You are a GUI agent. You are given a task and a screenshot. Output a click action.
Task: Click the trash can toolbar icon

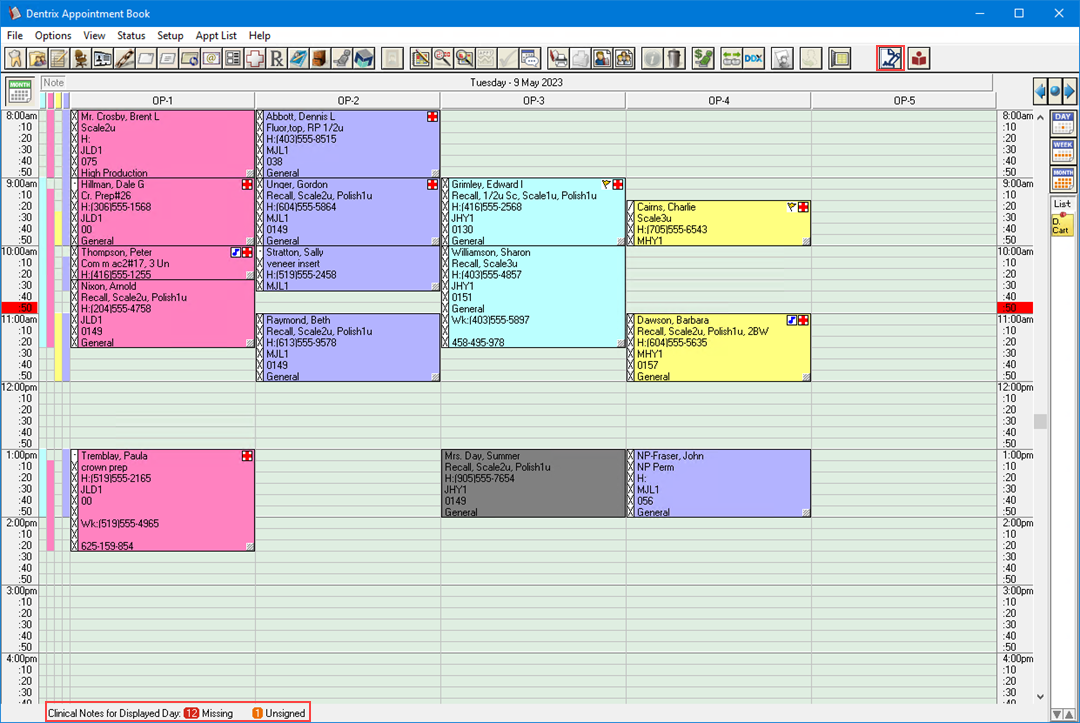(x=675, y=58)
